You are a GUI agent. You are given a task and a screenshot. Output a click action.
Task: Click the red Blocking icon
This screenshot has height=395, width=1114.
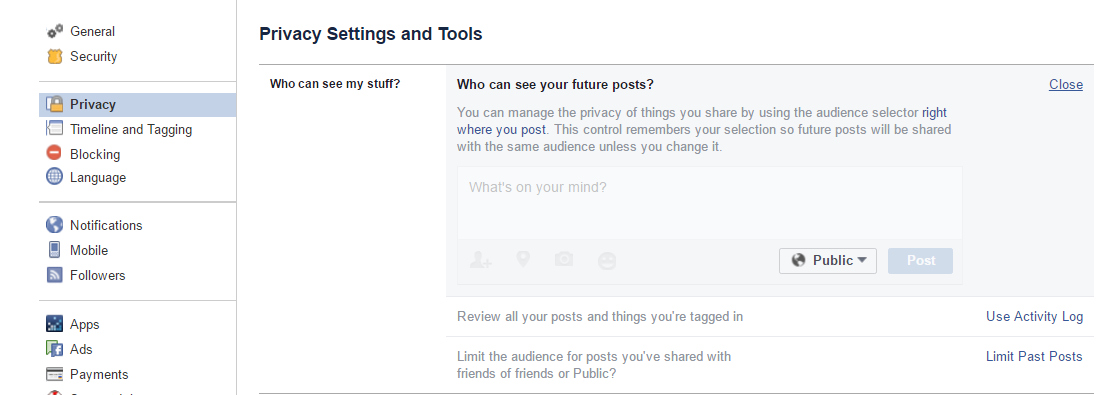[55, 153]
